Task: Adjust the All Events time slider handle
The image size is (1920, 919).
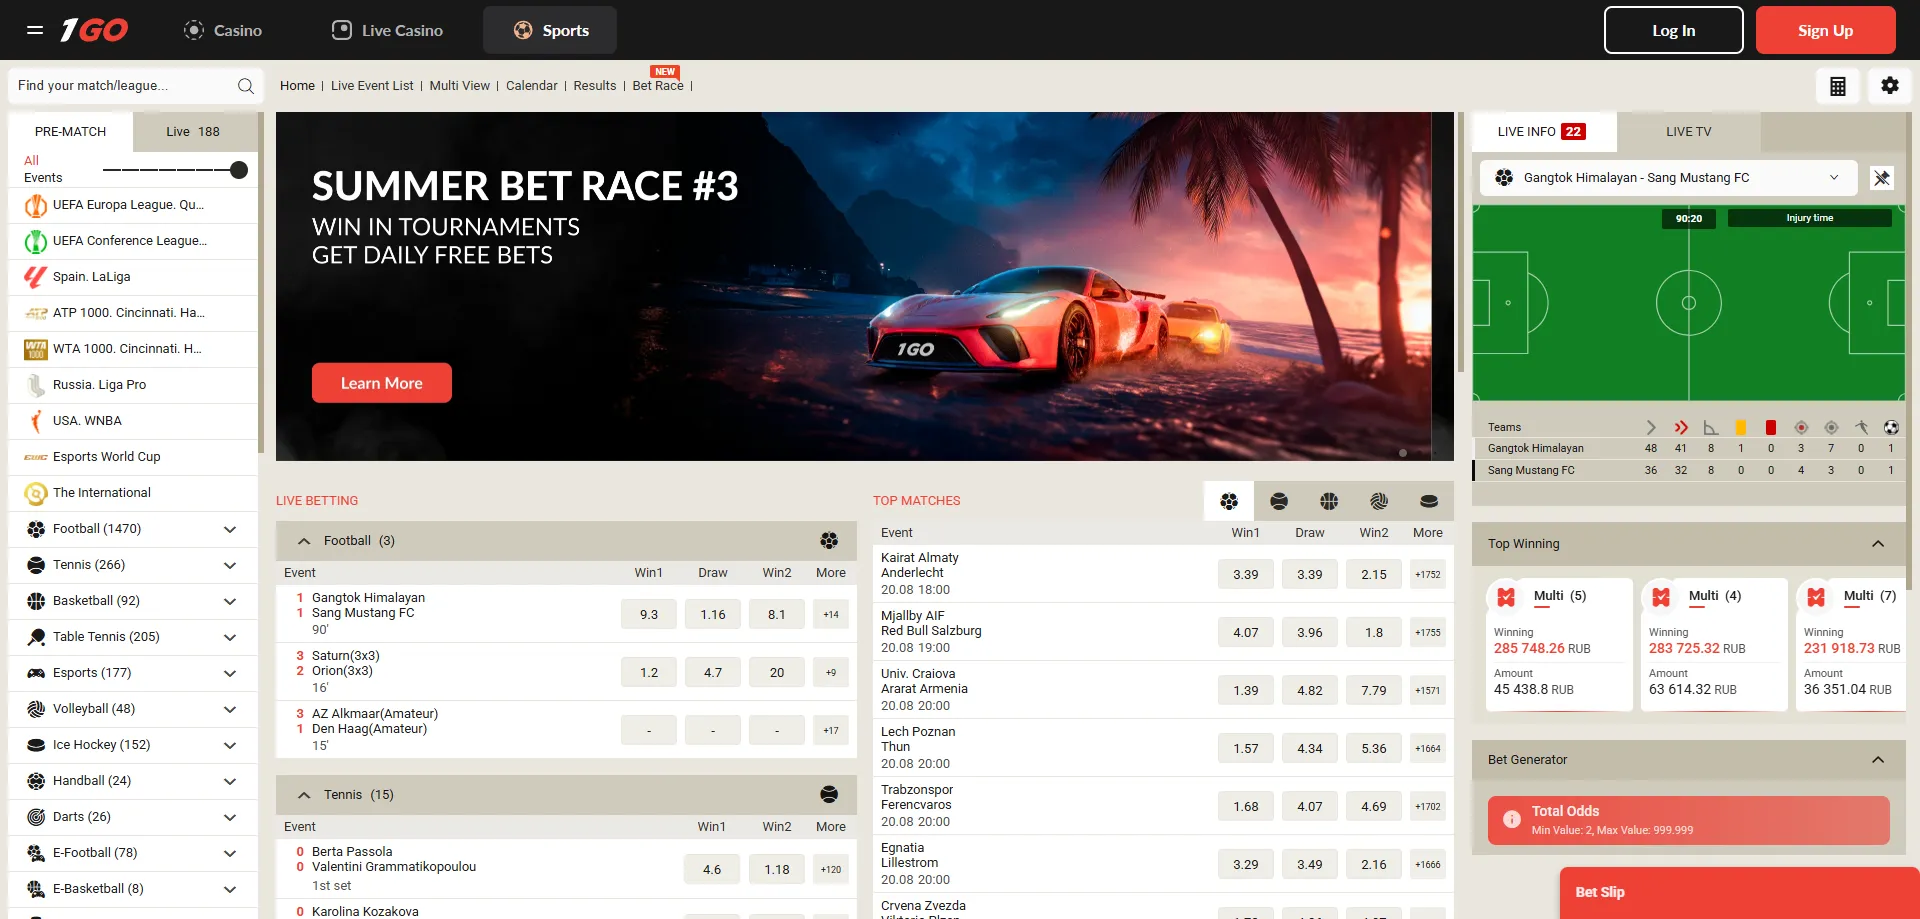Action: point(239,170)
